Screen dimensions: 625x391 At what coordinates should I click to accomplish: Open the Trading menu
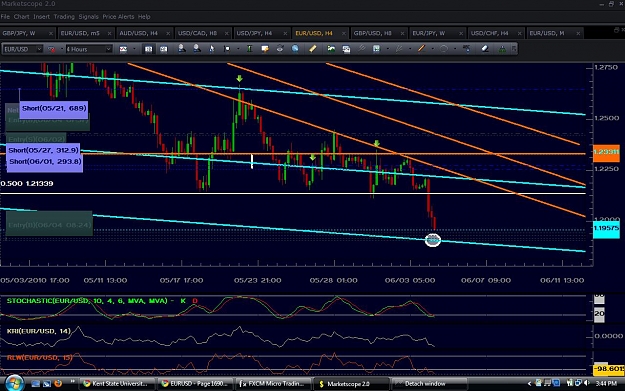click(64, 17)
